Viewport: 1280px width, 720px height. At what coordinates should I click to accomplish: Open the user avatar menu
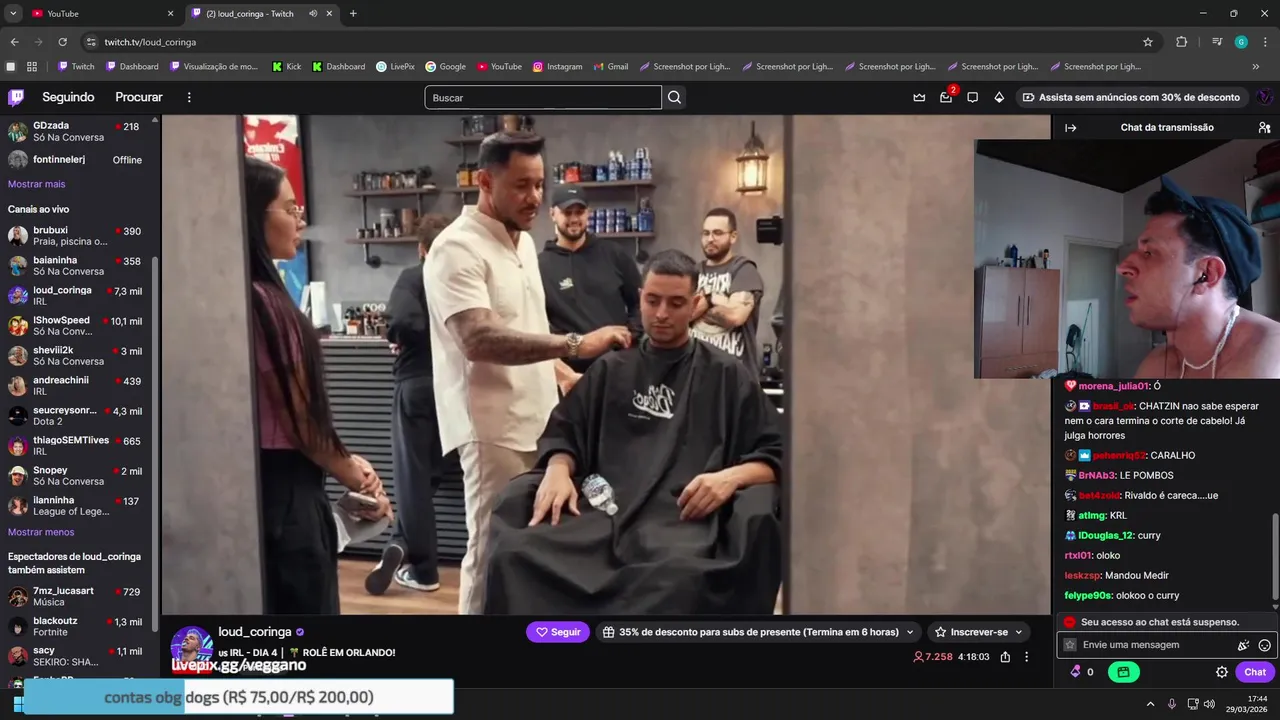pyautogui.click(x=1264, y=97)
